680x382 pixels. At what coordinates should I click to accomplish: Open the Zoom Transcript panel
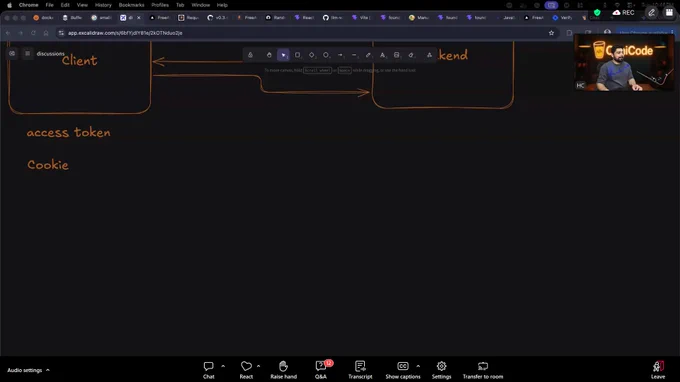[360, 370]
